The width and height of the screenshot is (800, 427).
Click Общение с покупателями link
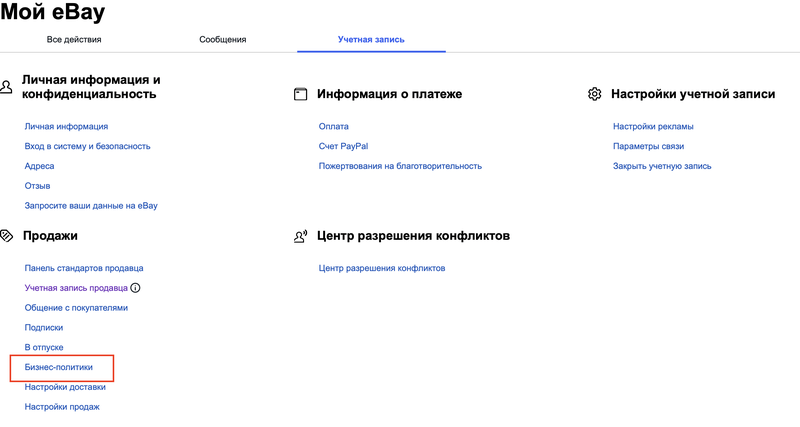coord(76,308)
